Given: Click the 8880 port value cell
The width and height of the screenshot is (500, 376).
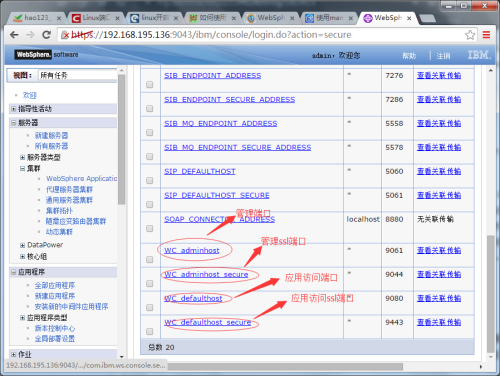Looking at the screenshot, I should click(394, 219).
